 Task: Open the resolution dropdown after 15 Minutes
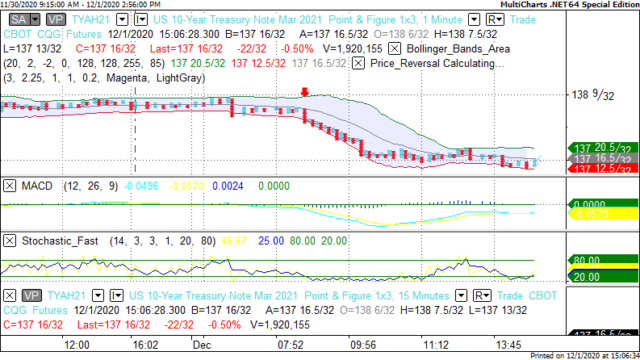click(x=461, y=296)
